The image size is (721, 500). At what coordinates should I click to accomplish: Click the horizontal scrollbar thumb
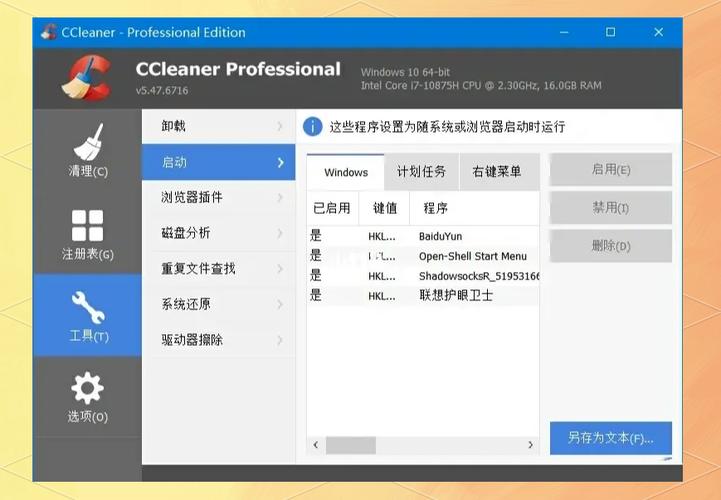click(351, 445)
